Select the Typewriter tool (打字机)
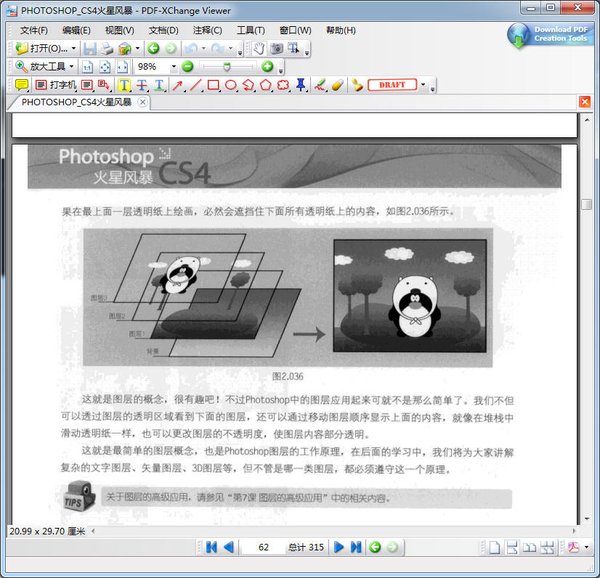The width and height of the screenshot is (600, 578). tap(55, 85)
